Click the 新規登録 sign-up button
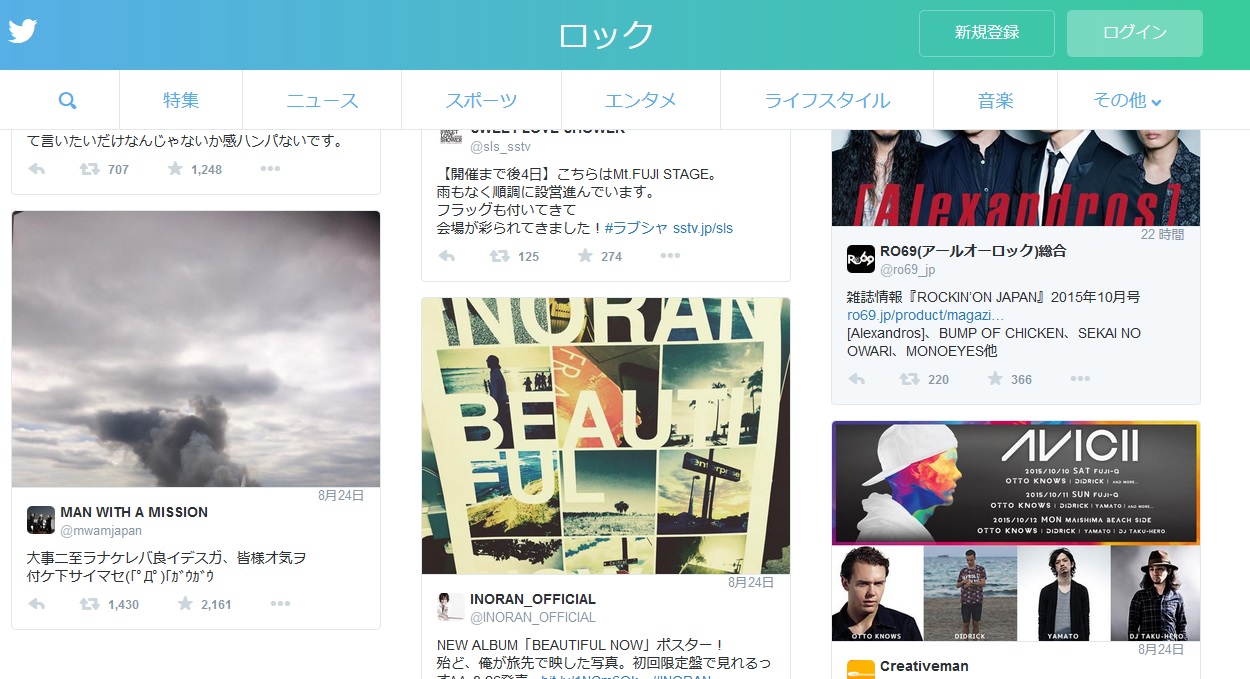Viewport: 1250px width, 679px height. 987,33
